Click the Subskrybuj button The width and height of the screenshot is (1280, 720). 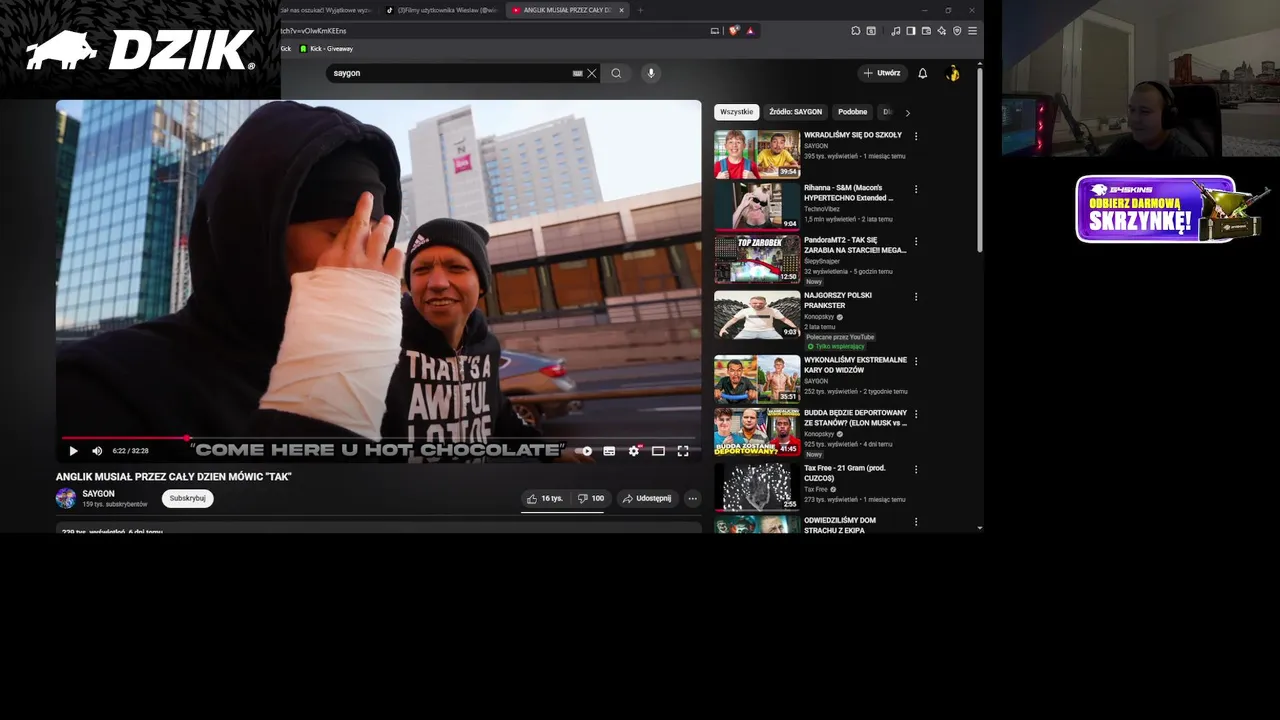[x=187, y=498]
